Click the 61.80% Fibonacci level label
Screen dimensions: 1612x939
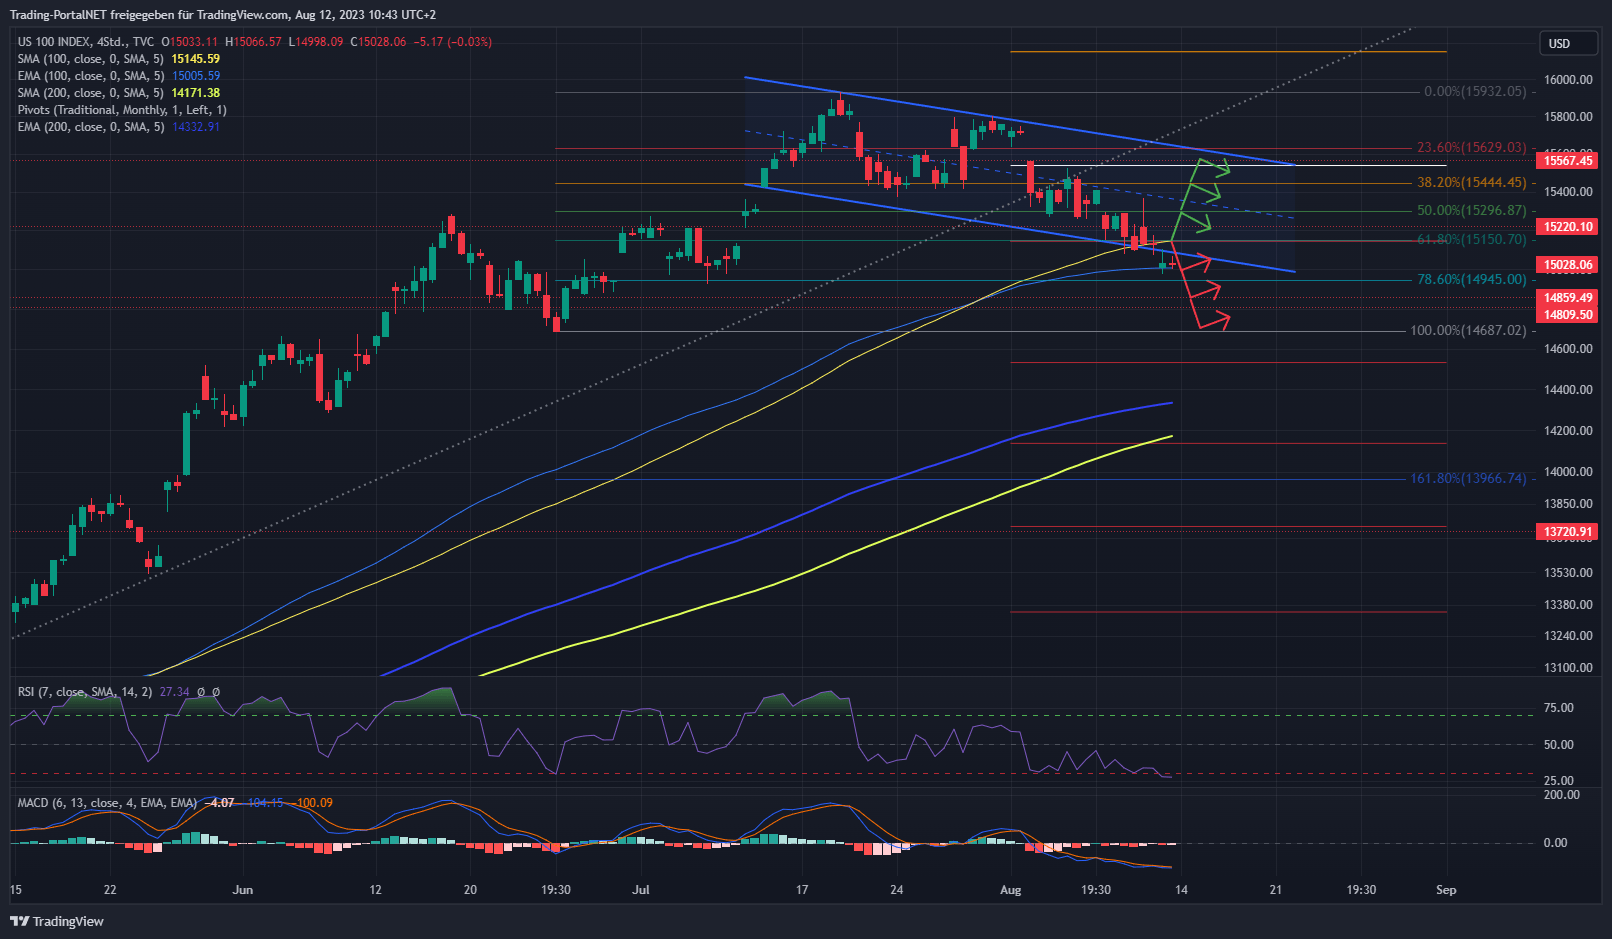[x=1471, y=240]
